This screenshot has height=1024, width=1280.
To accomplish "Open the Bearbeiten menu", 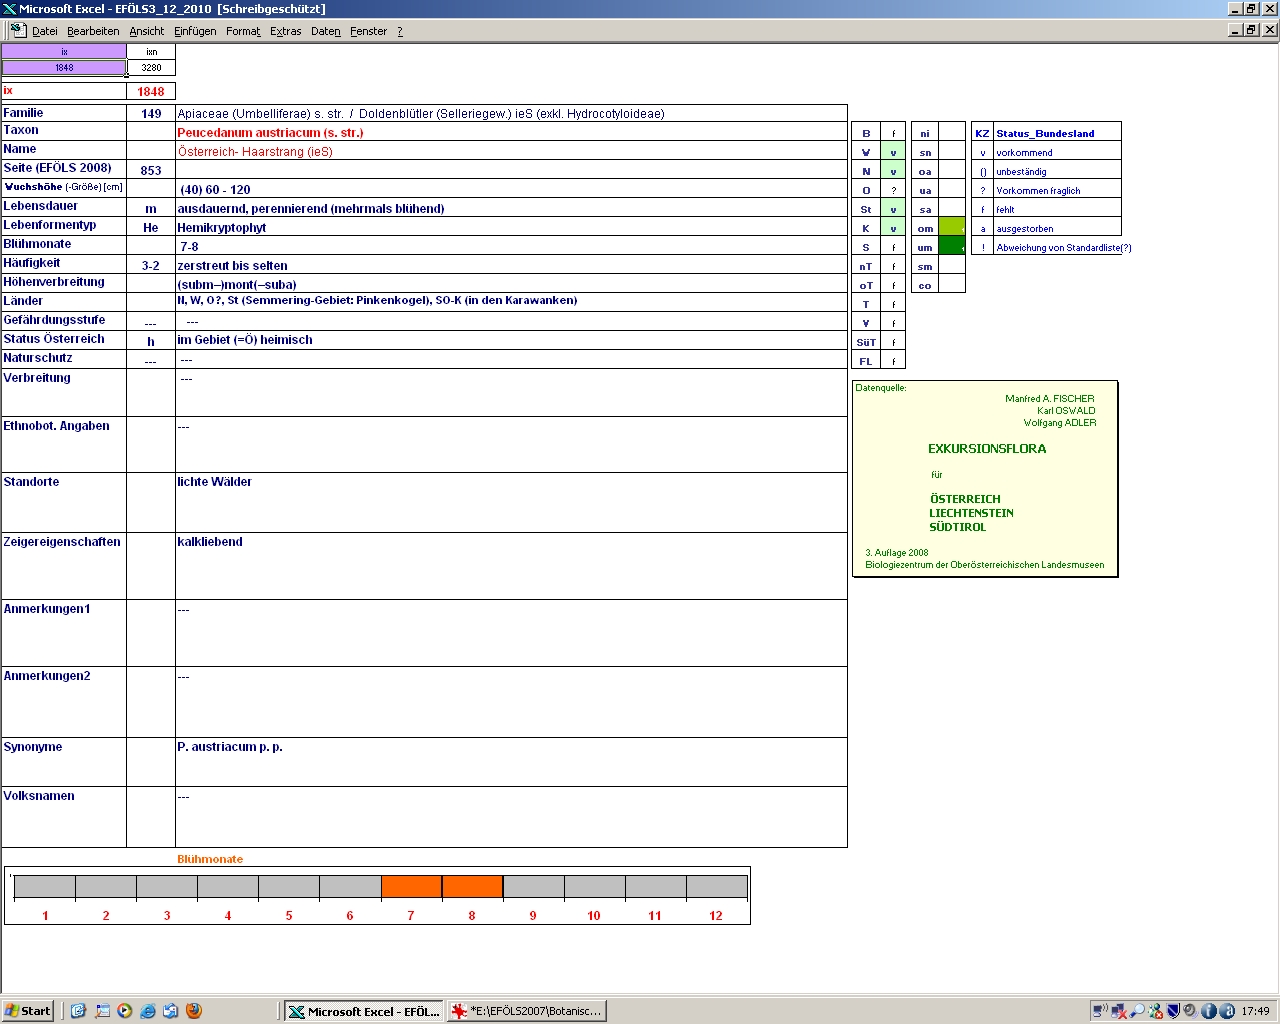I will click(x=93, y=31).
